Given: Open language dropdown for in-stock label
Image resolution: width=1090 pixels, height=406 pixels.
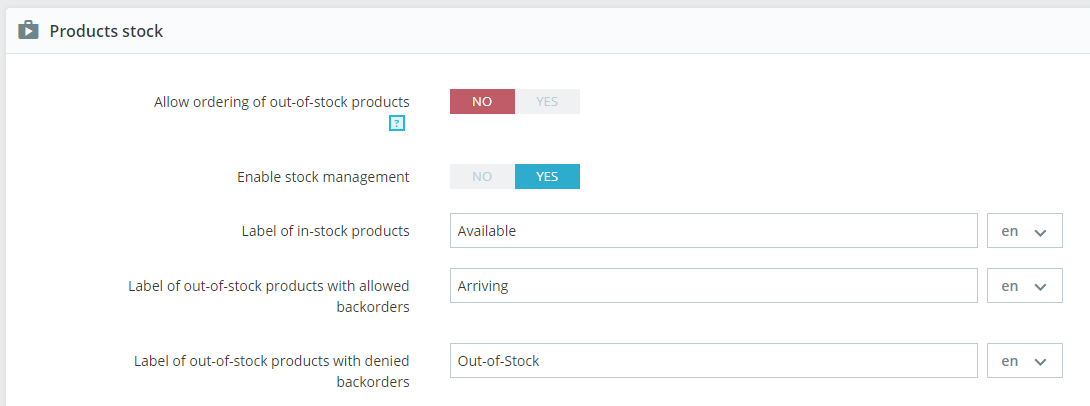Looking at the screenshot, I should (x=1024, y=231).
